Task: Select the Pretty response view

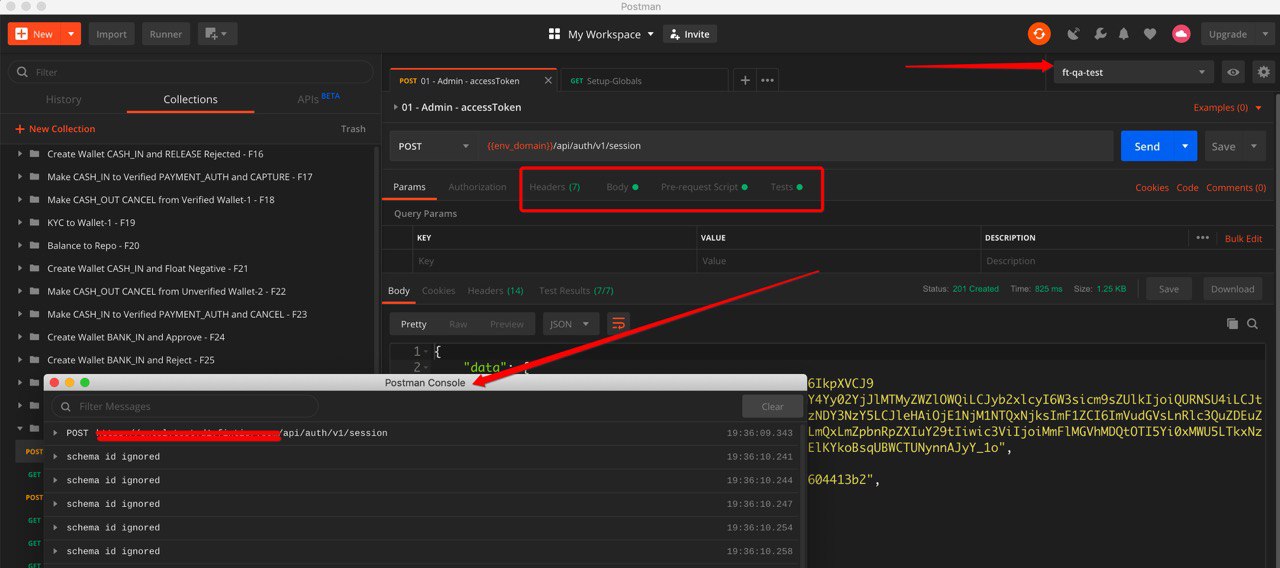Action: [x=414, y=324]
